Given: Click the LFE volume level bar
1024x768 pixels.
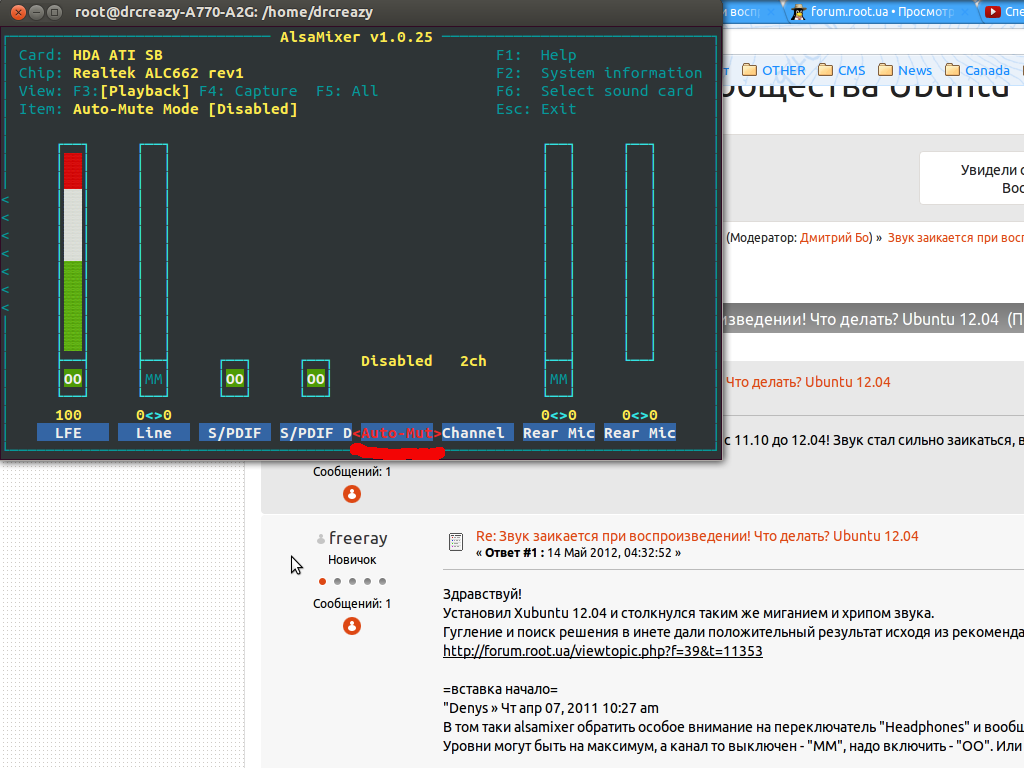Looking at the screenshot, I should pos(72,252).
